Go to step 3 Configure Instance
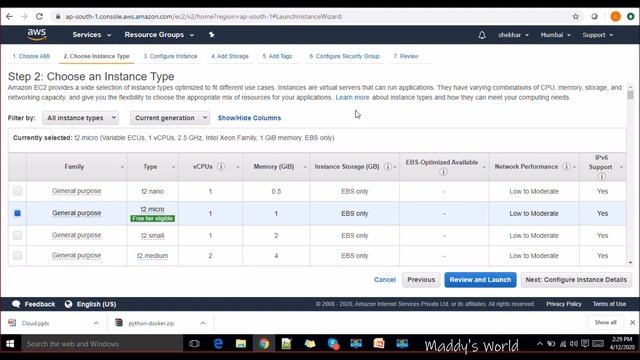Viewport: 640px width, 360px height. pyautogui.click(x=170, y=56)
